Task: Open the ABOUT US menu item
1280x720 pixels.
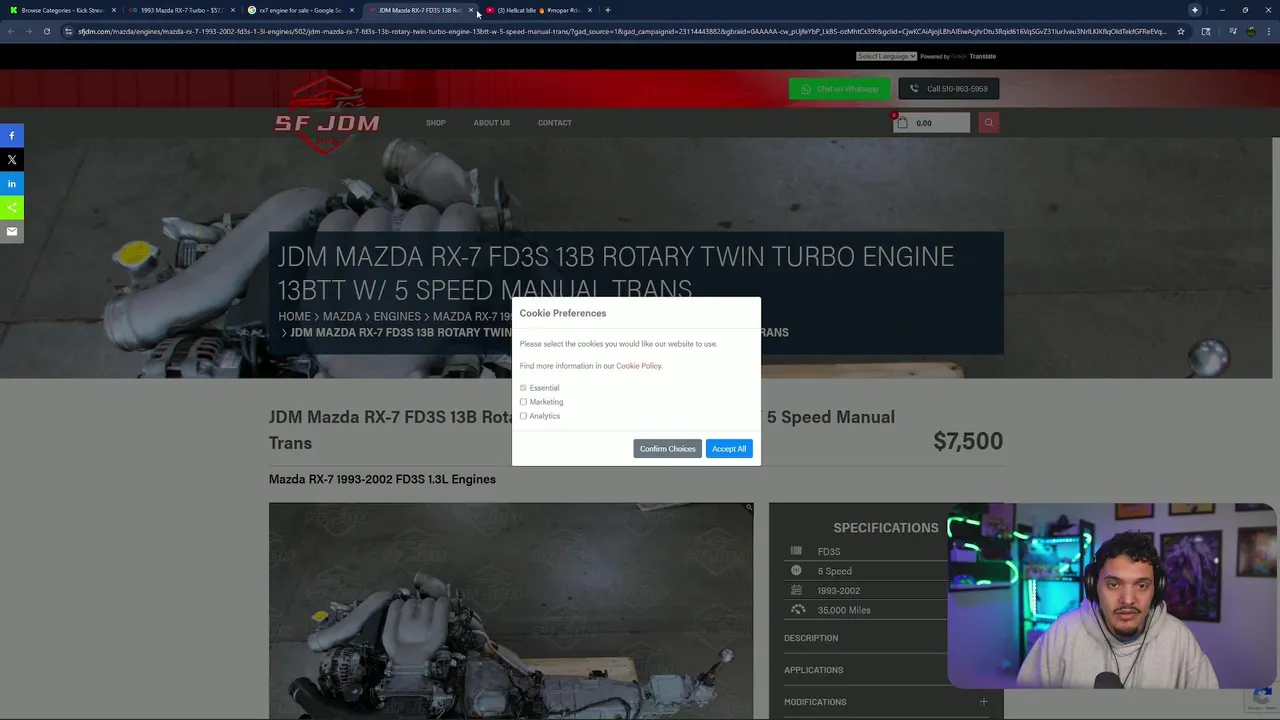Action: 491,123
